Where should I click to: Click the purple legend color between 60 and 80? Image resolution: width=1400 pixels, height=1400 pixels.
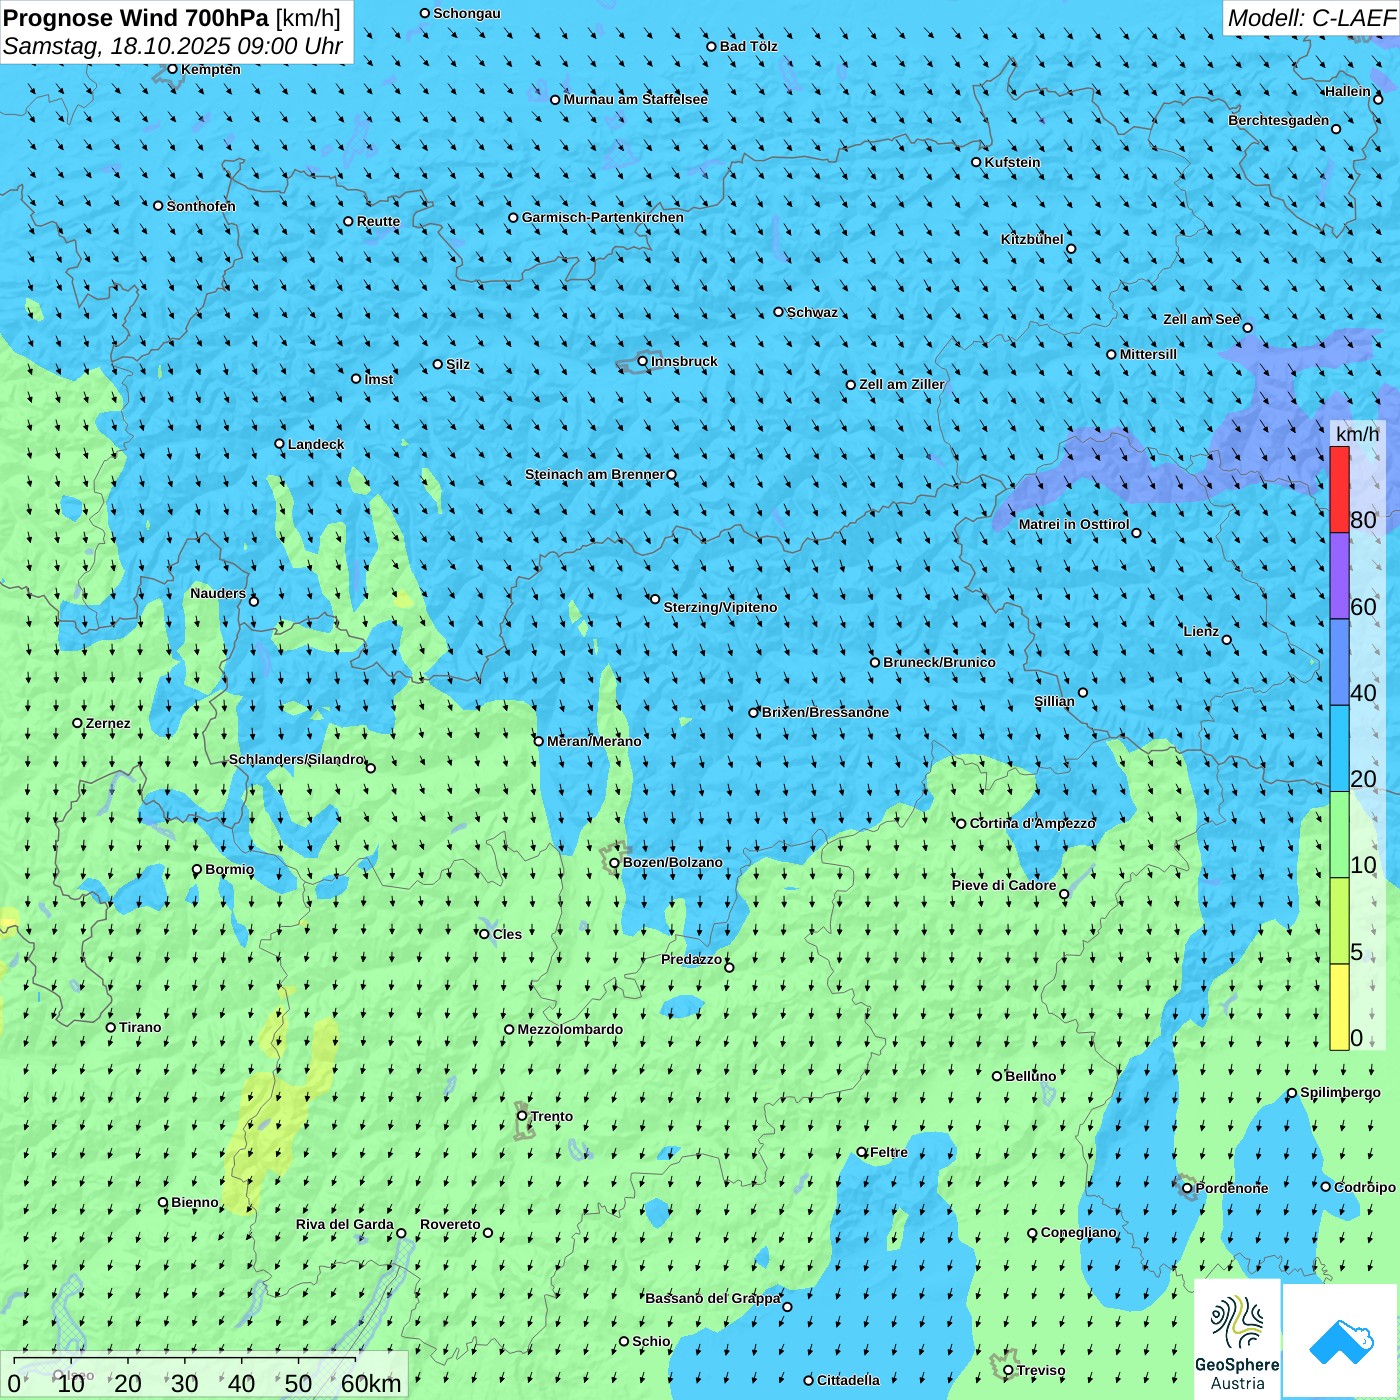tap(1339, 576)
